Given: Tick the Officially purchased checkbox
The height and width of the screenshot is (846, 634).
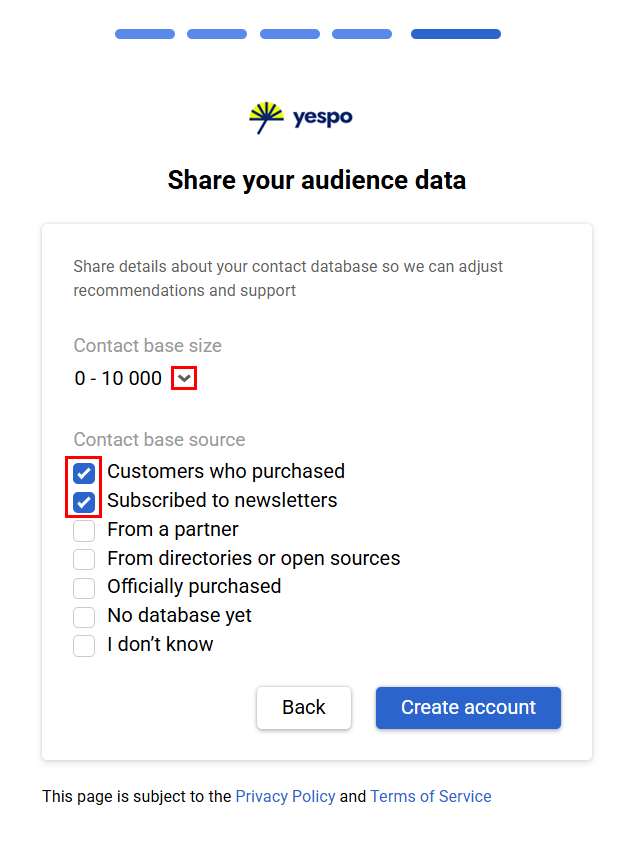Looking at the screenshot, I should pyautogui.click(x=84, y=588).
